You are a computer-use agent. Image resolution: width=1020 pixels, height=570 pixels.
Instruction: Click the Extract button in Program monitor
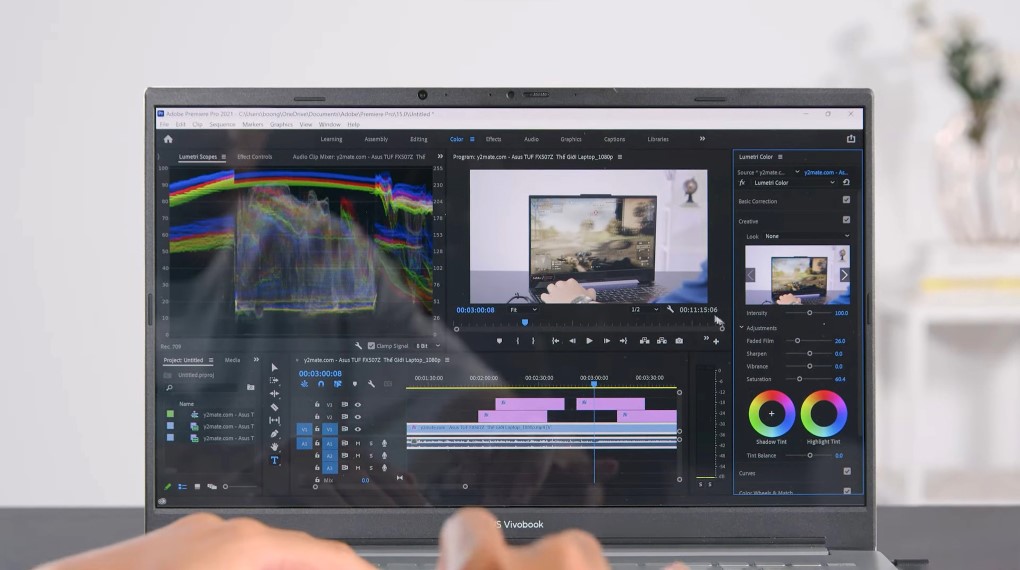pos(662,340)
